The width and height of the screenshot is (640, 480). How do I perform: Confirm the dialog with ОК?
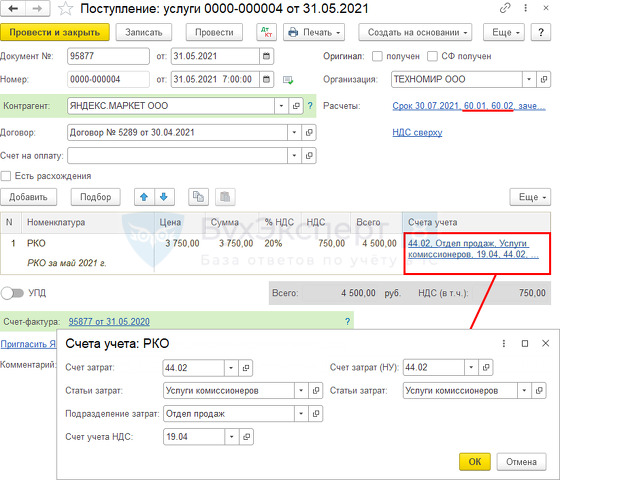pos(474,462)
